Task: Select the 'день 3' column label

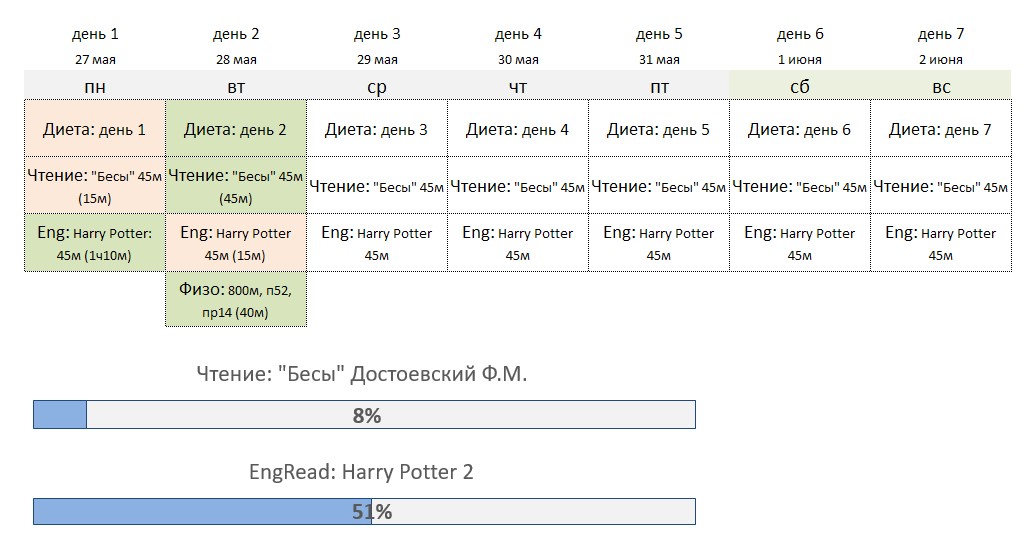Action: tap(377, 34)
